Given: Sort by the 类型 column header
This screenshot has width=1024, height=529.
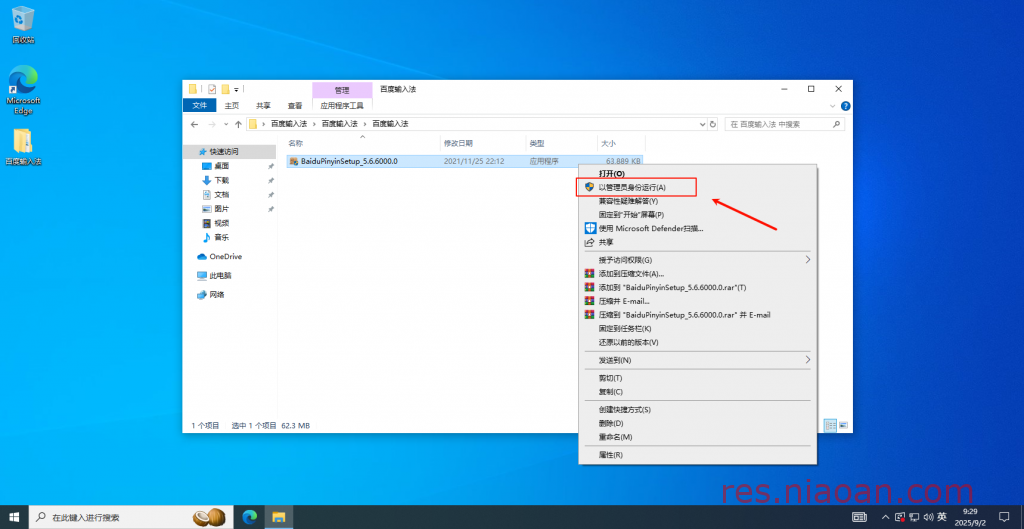Looking at the screenshot, I should 537,143.
